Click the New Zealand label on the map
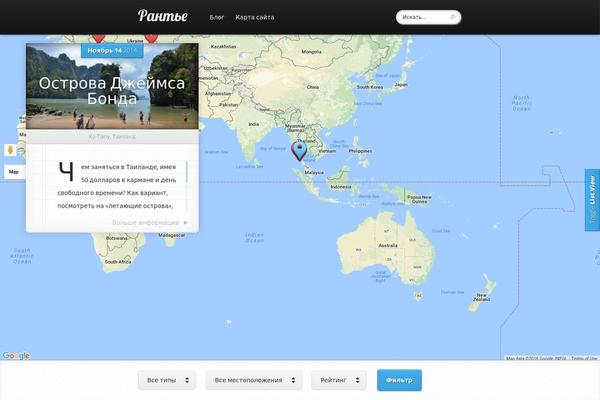The image size is (600, 400). coord(482,297)
